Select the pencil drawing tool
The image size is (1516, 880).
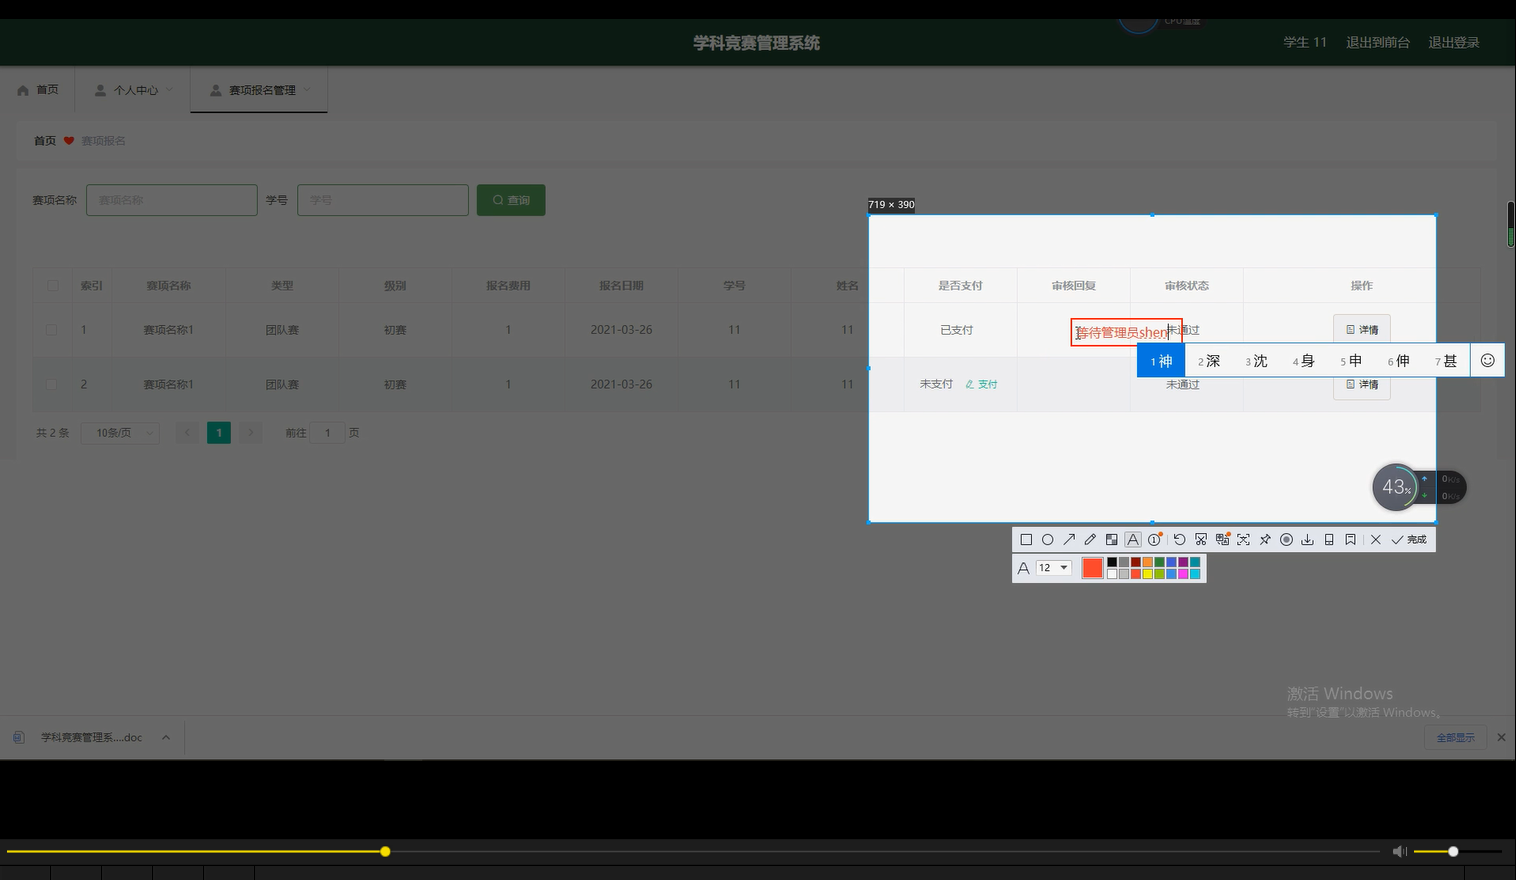(x=1090, y=539)
